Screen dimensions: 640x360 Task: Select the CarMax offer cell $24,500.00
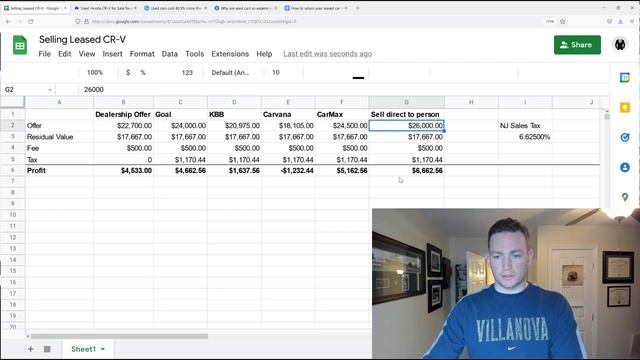342,126
